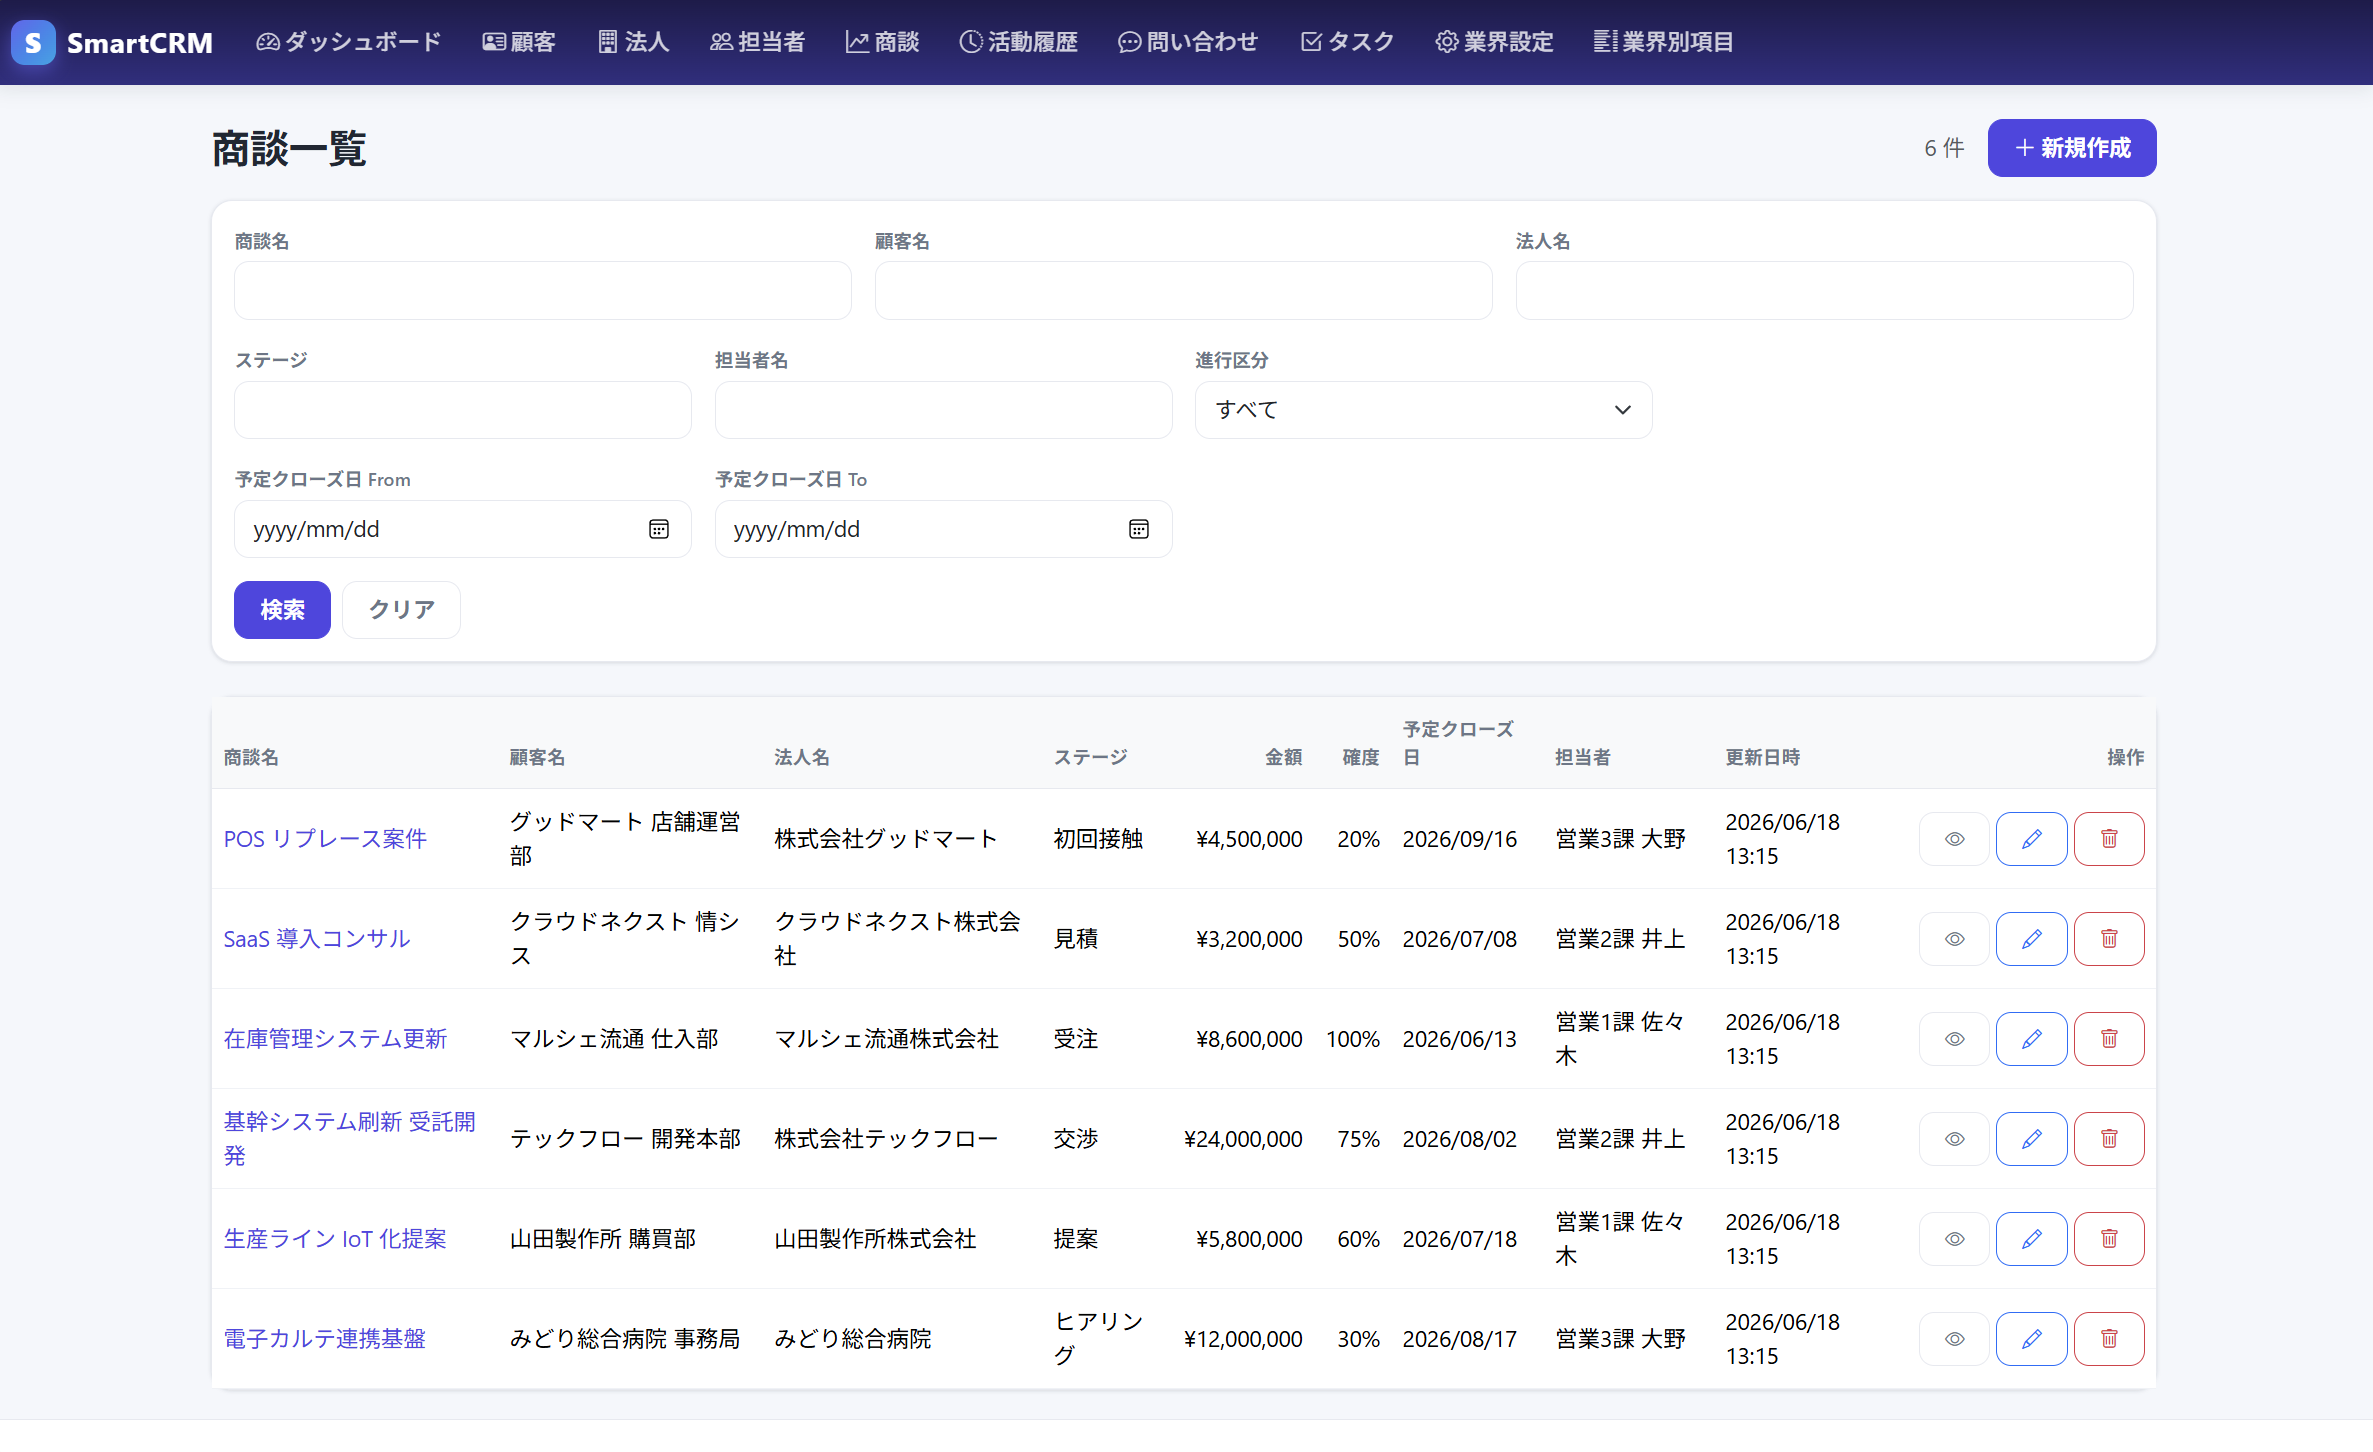Open the タスク navbar item
The height and width of the screenshot is (1452, 2373).
[x=1347, y=42]
